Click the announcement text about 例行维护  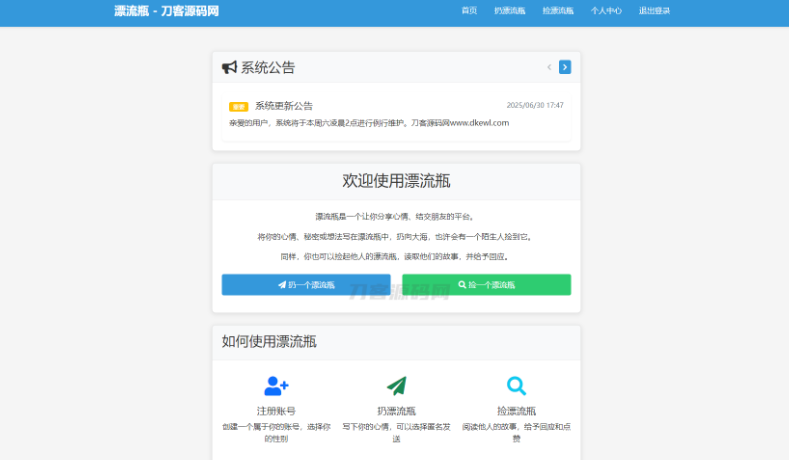click(x=369, y=123)
